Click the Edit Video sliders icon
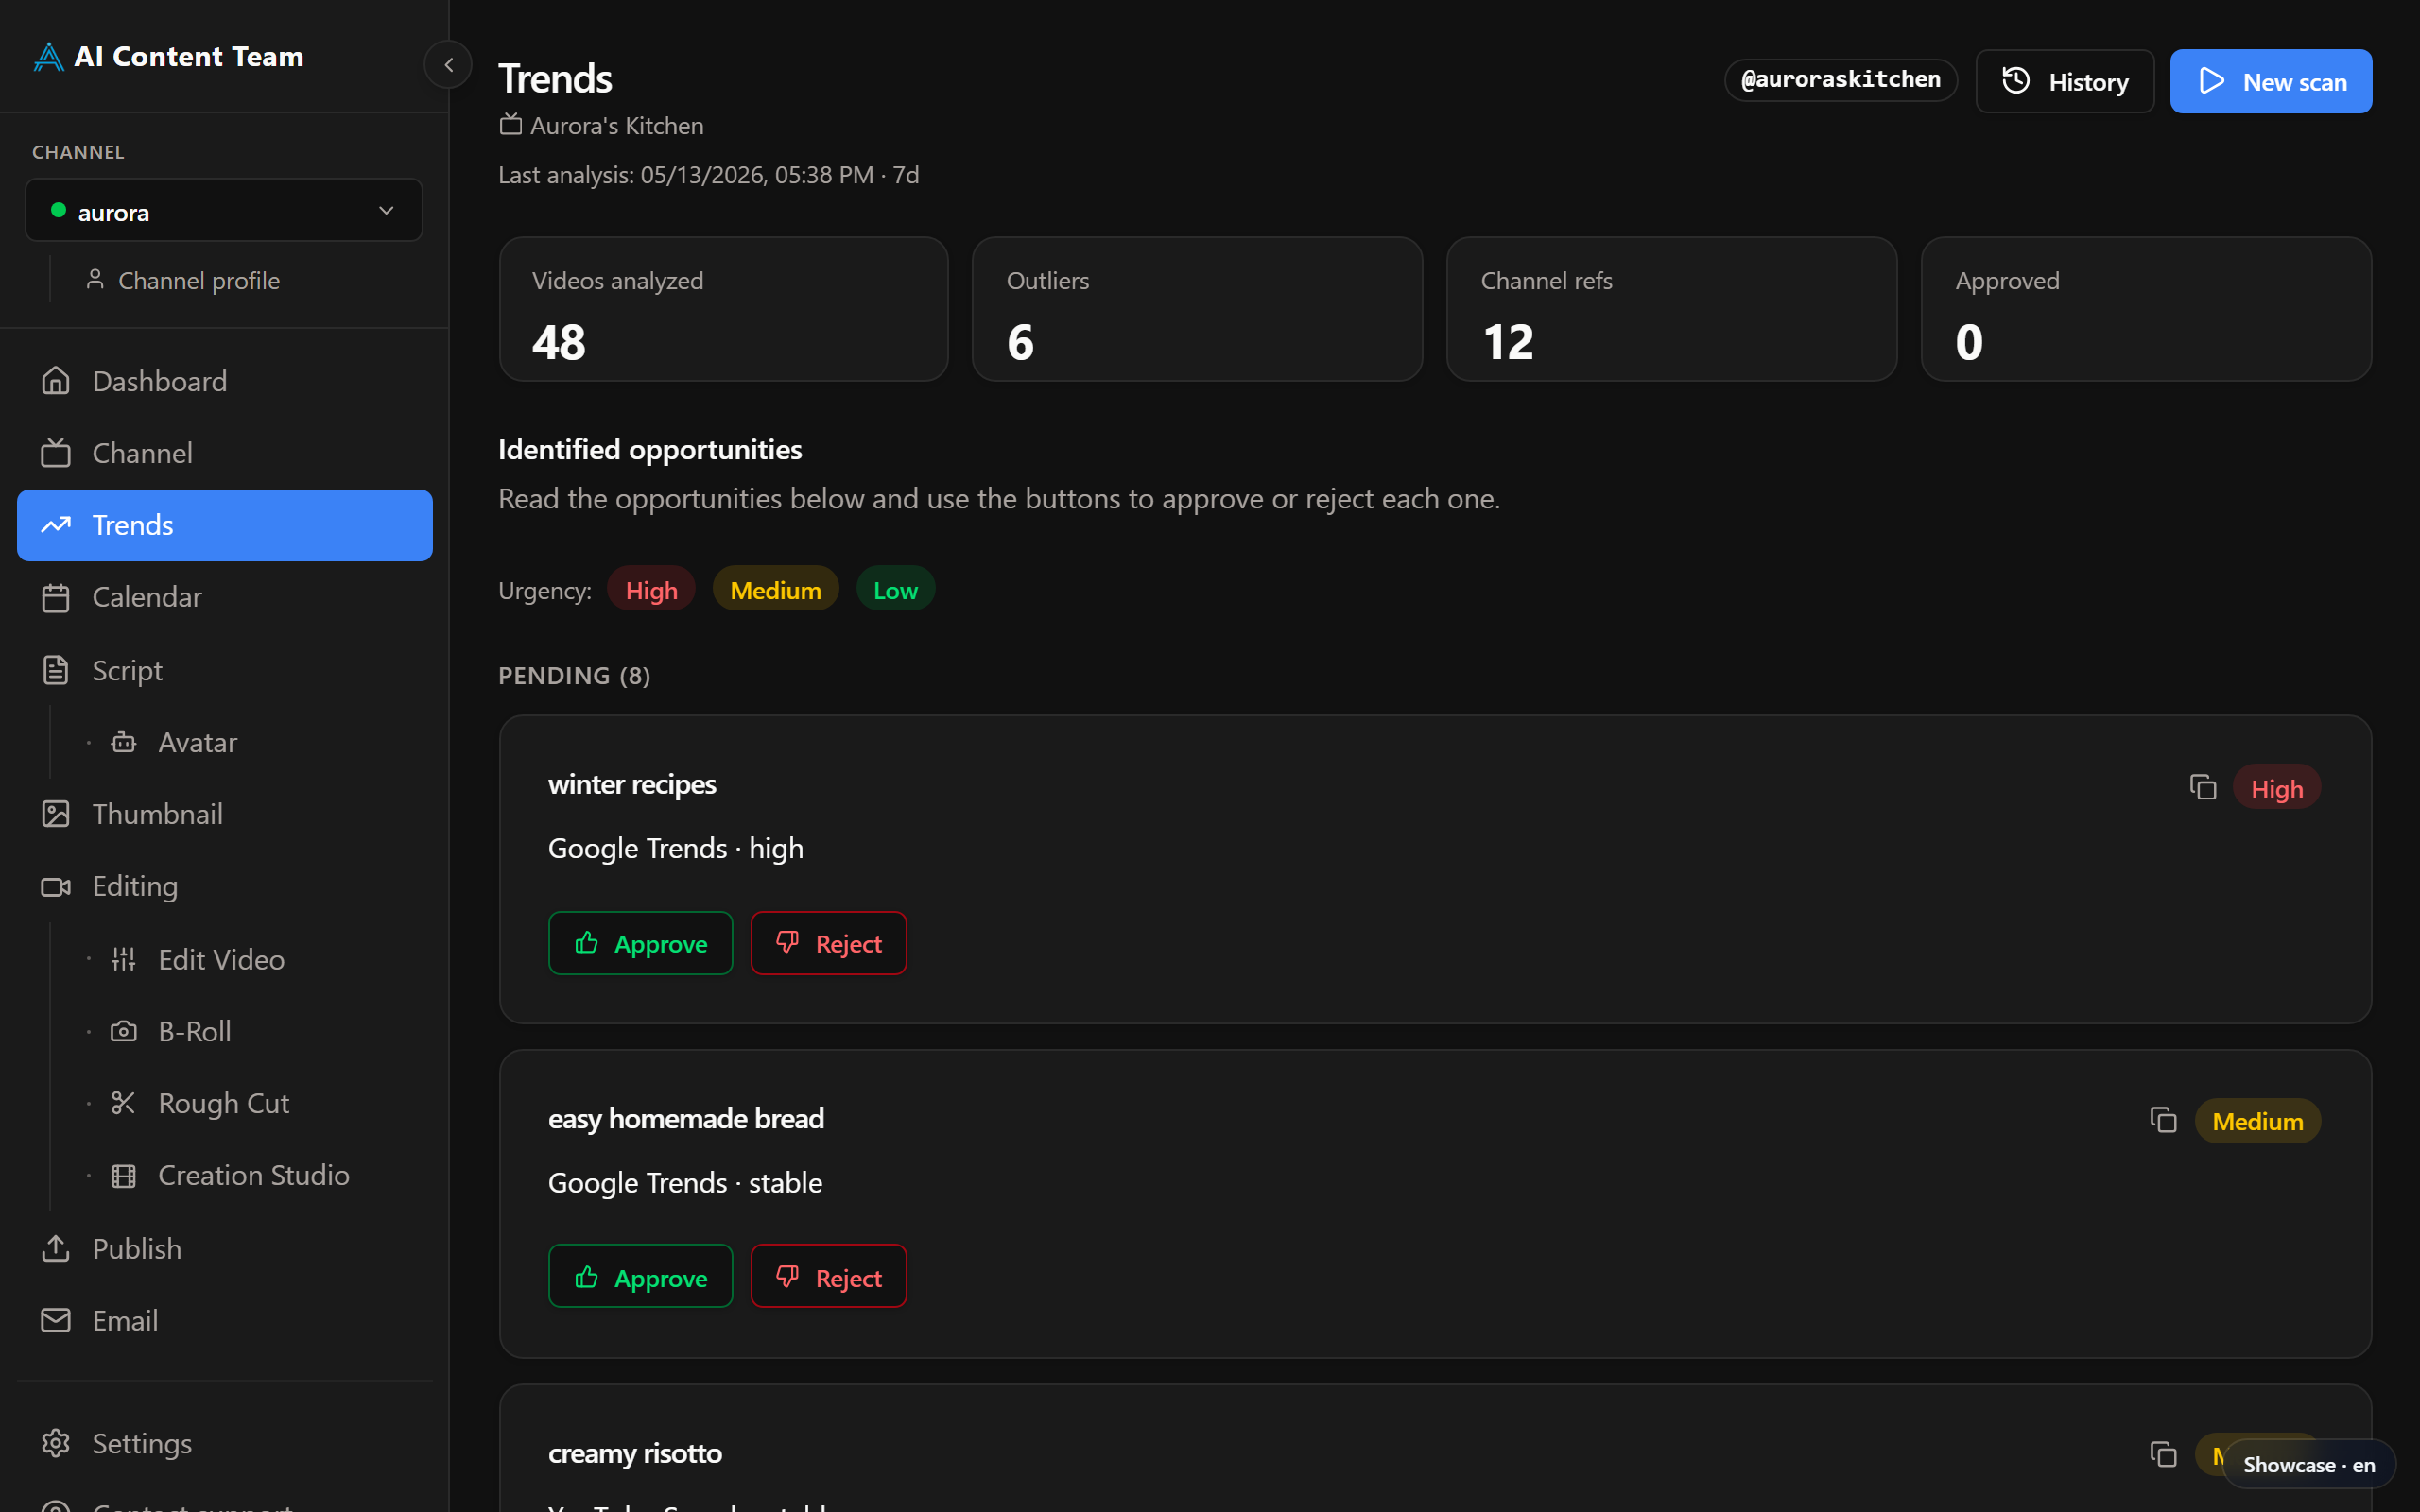This screenshot has height=1512, width=2420. [x=124, y=959]
